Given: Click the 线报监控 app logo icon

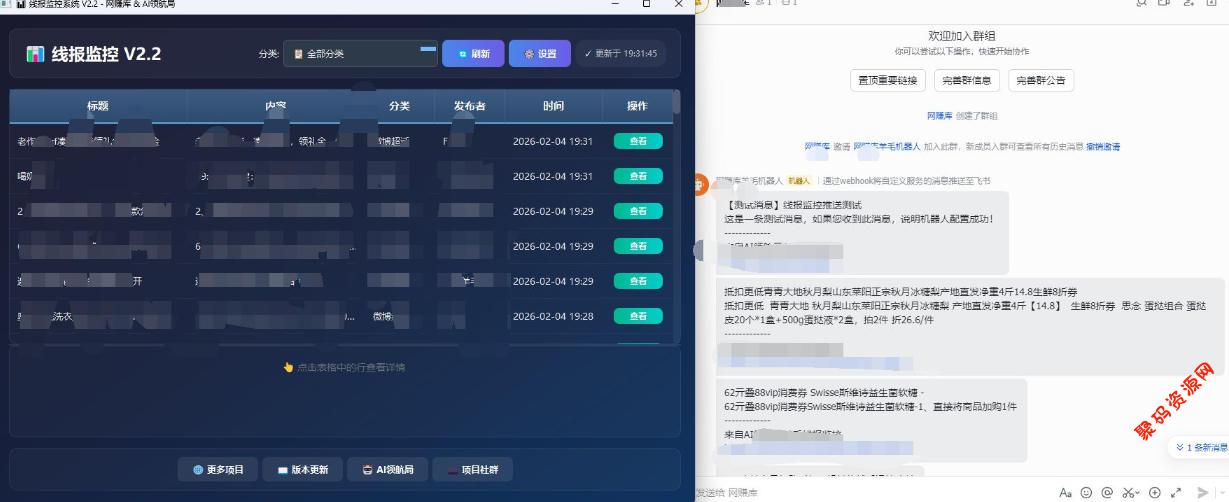Looking at the screenshot, I should point(35,54).
